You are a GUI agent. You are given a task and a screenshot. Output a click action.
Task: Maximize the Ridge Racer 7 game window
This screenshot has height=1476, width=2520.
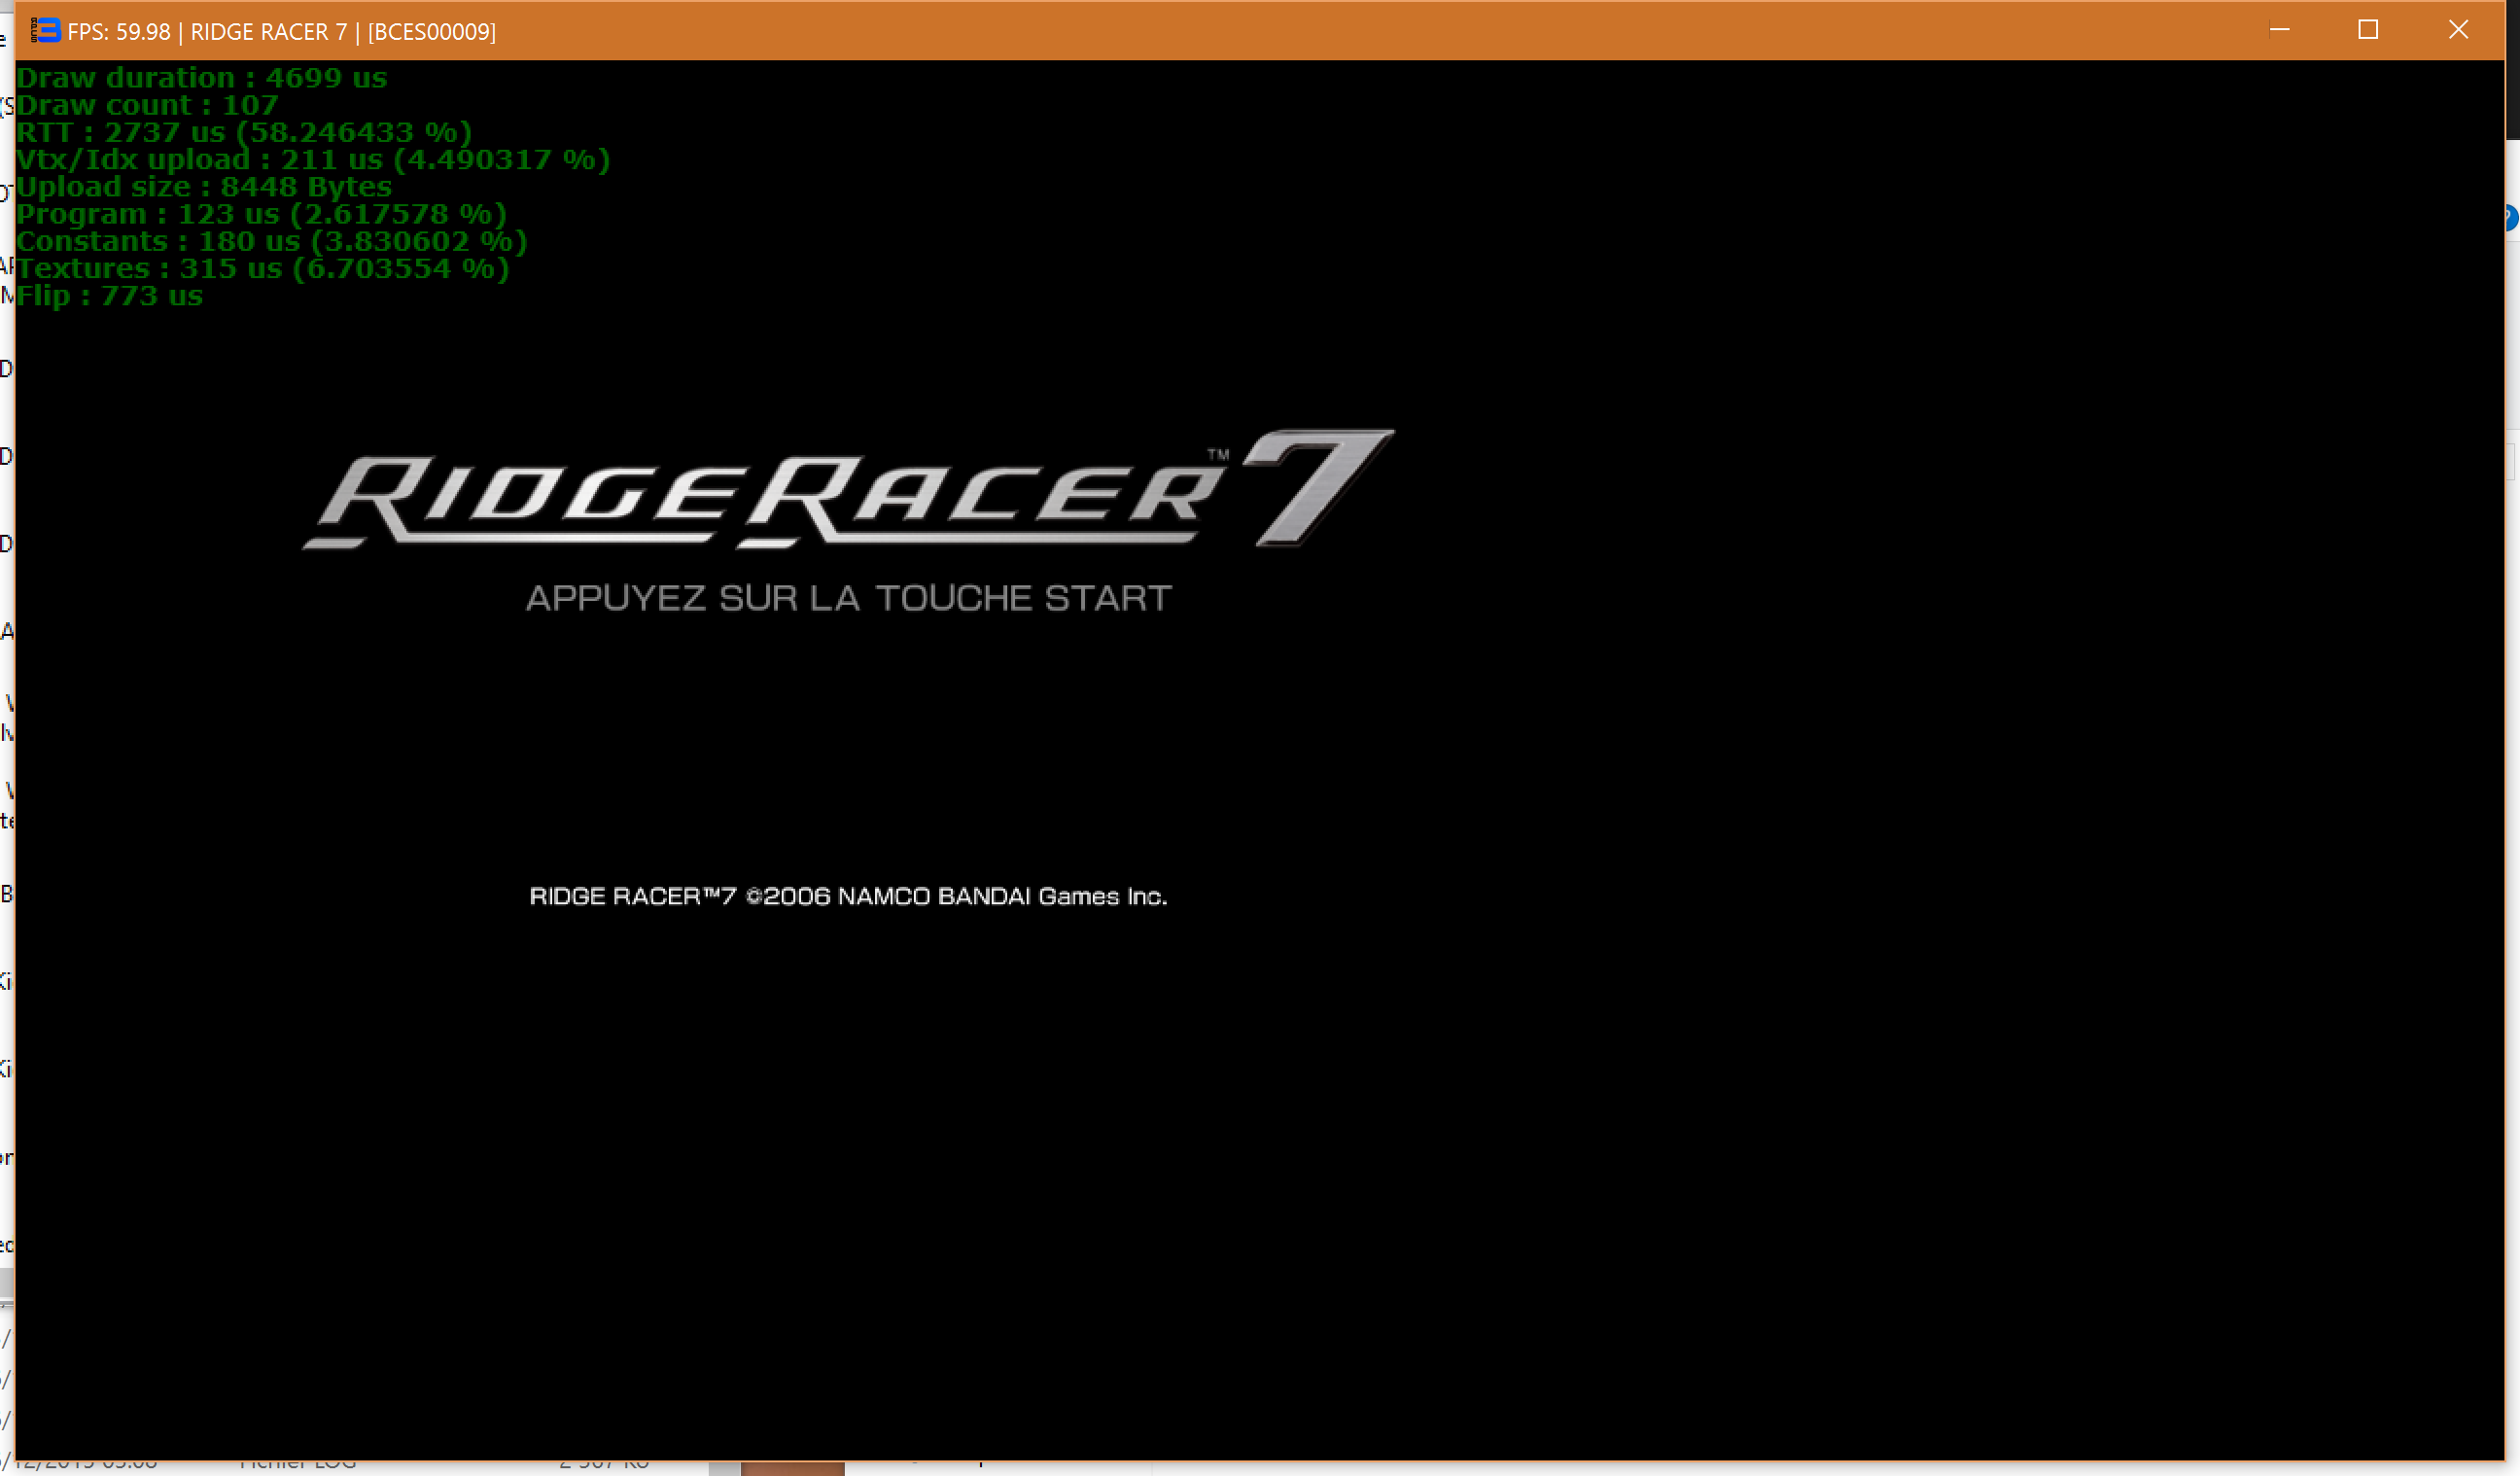(x=2367, y=30)
